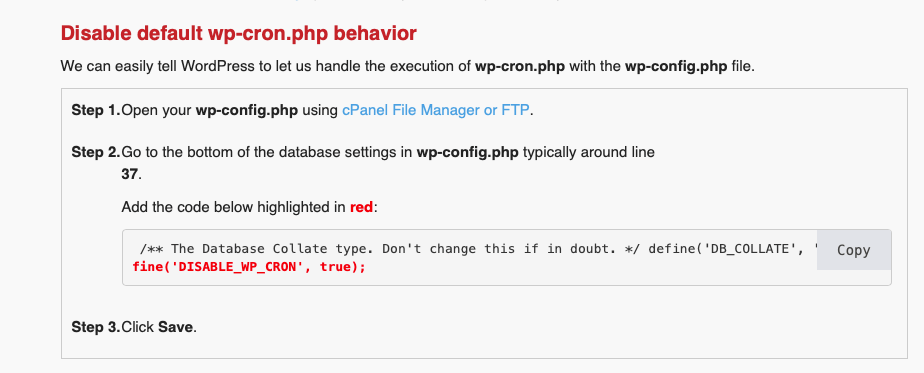
Task: Click bold wp-cron.php in intro sentence
Action: coord(520,66)
